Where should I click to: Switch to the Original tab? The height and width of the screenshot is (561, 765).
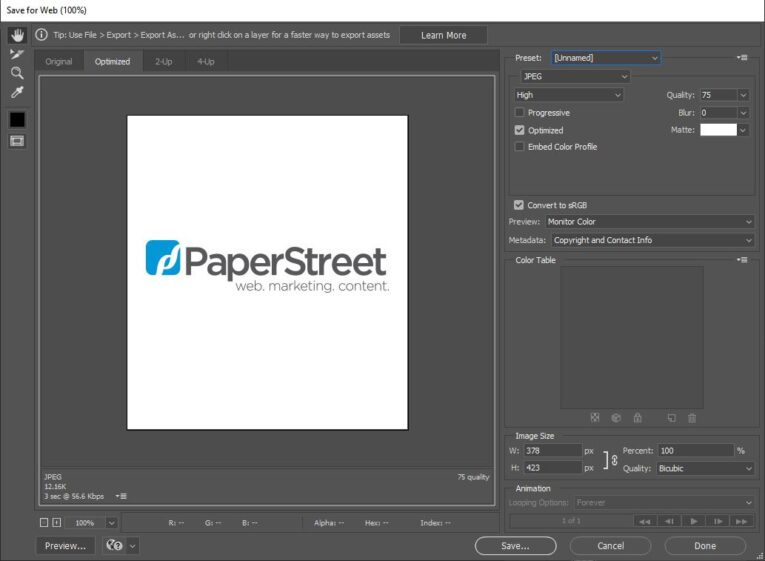coord(59,61)
